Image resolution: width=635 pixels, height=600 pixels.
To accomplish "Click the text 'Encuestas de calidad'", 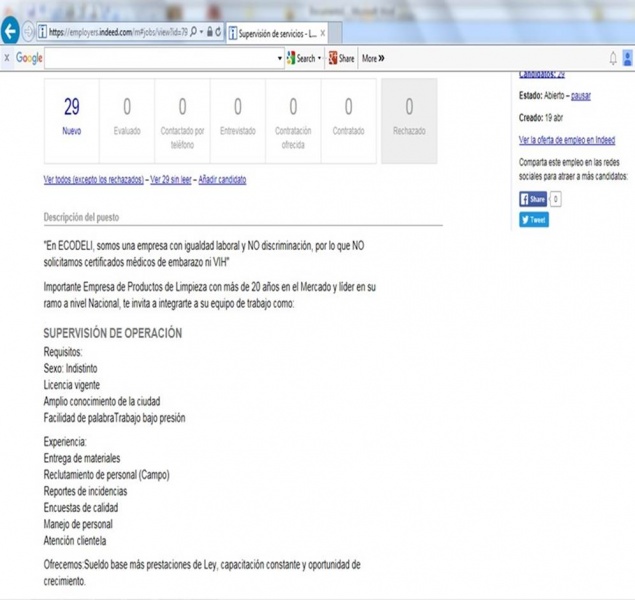I will (x=81, y=508).
